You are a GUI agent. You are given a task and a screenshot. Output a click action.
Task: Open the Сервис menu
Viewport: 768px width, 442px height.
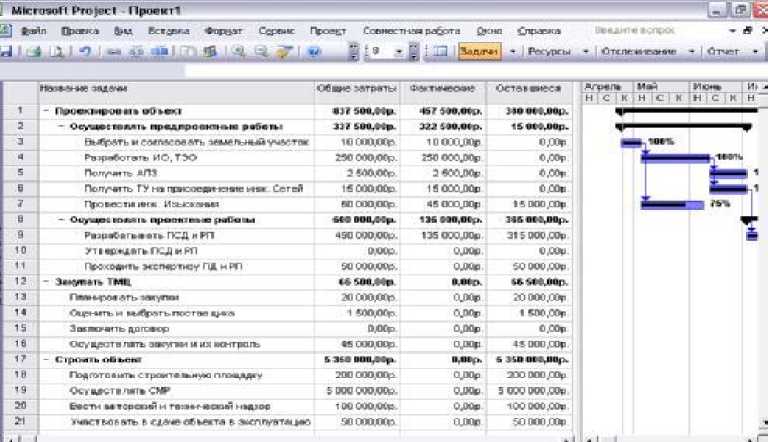click(x=276, y=31)
